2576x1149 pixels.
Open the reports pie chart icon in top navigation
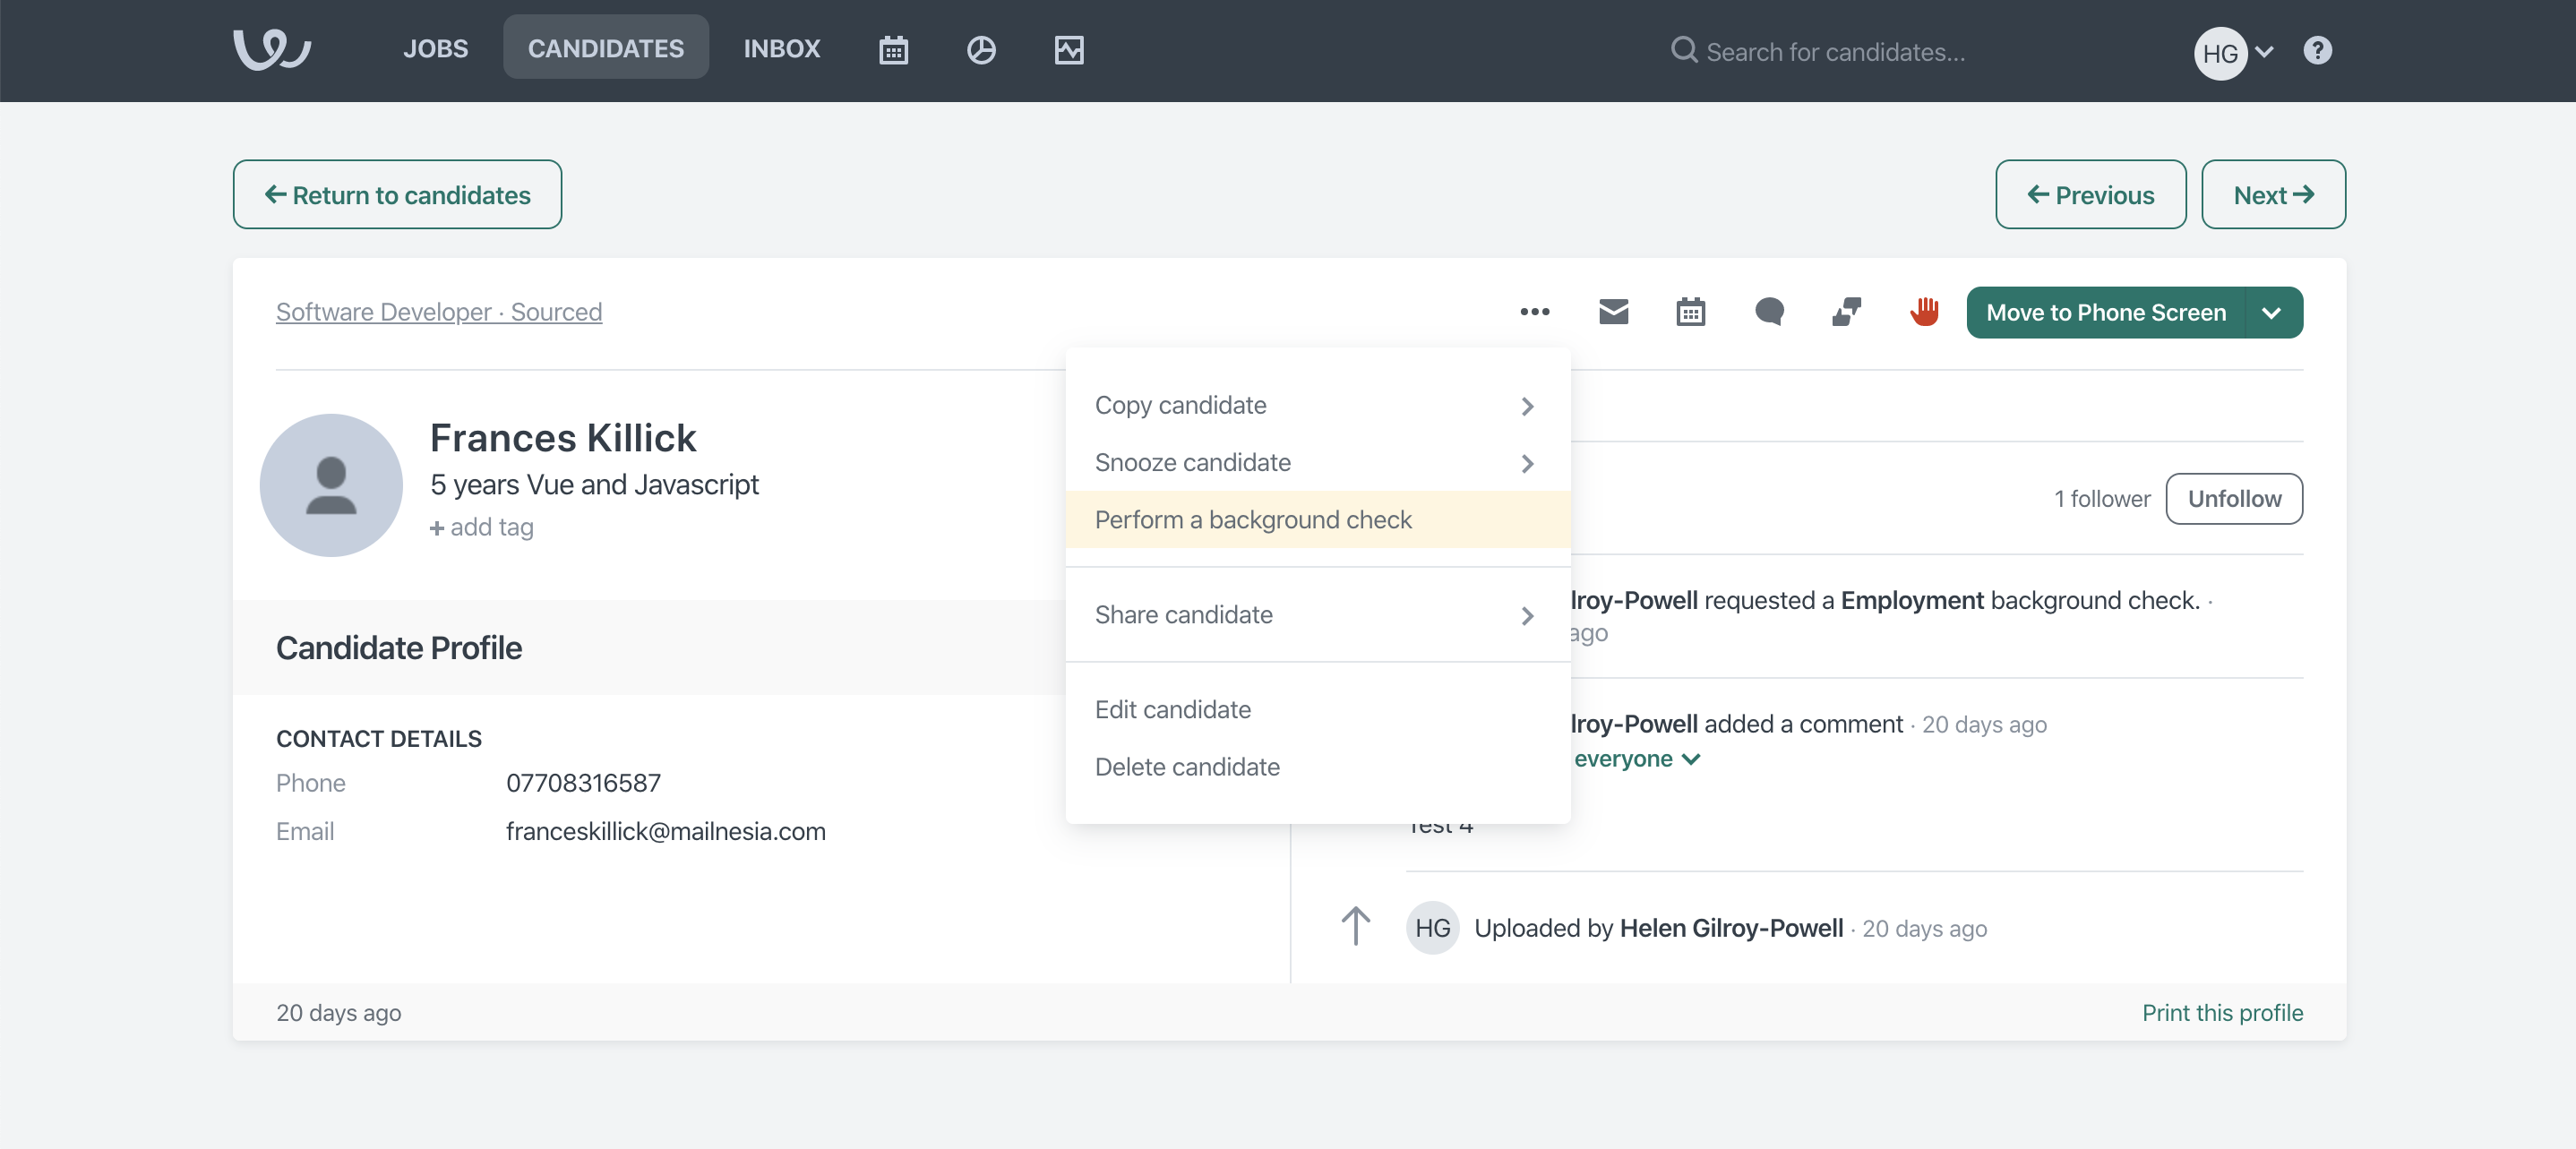click(980, 50)
